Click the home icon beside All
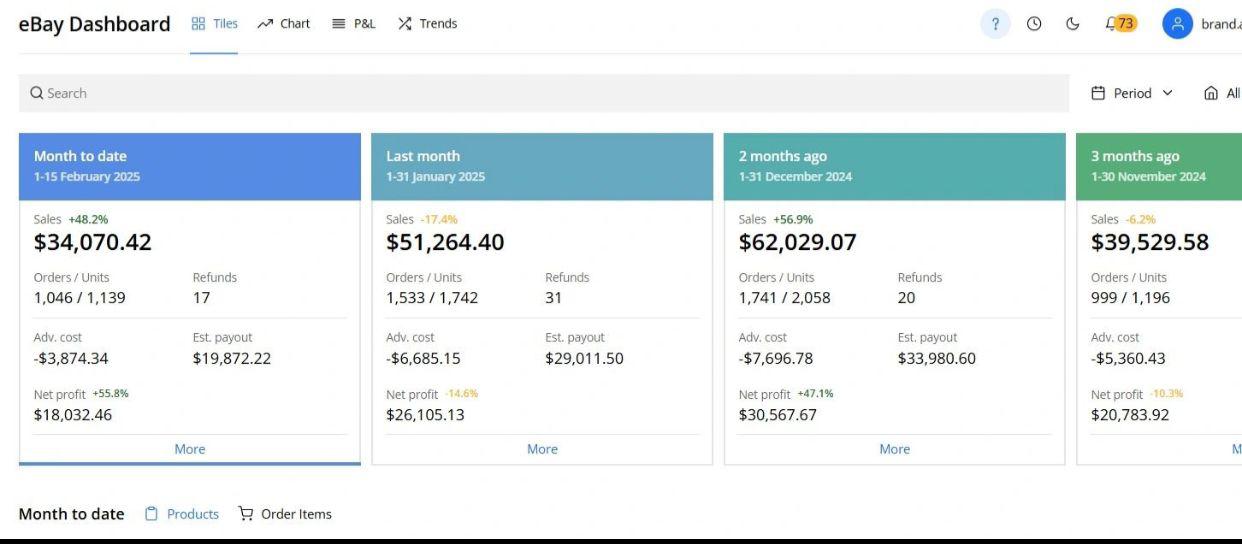1242x544 pixels. coord(1211,93)
